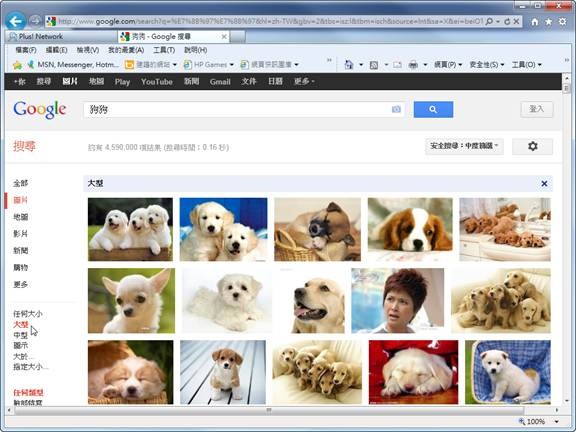Expand the 更多 menu in Google black bar

tap(304, 82)
